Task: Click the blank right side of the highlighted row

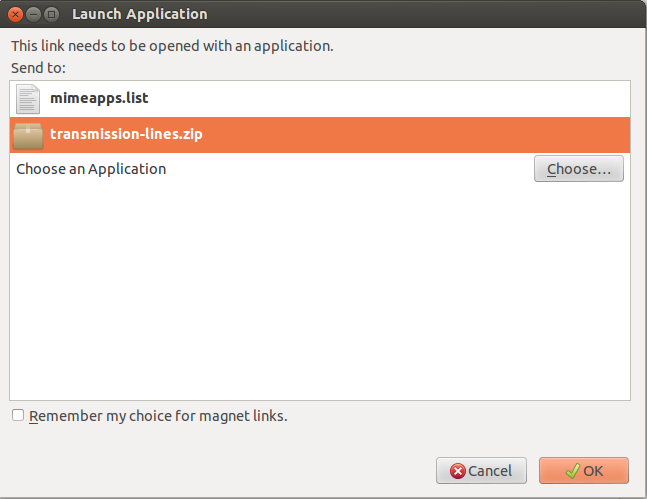Action: (x=450, y=134)
